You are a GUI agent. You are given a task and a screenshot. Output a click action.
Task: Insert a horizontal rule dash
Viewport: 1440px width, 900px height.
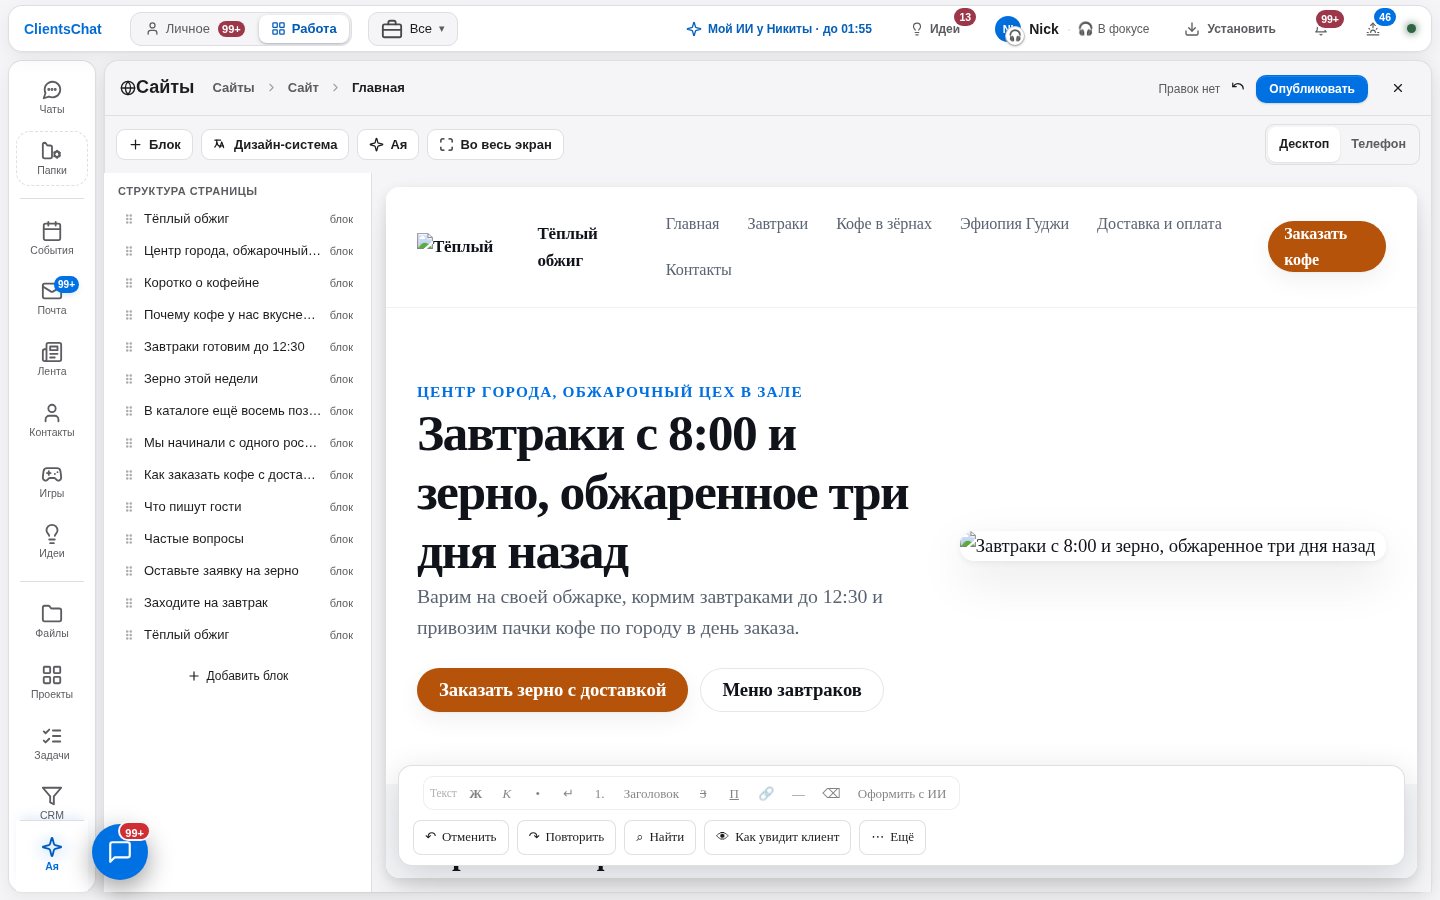click(798, 794)
